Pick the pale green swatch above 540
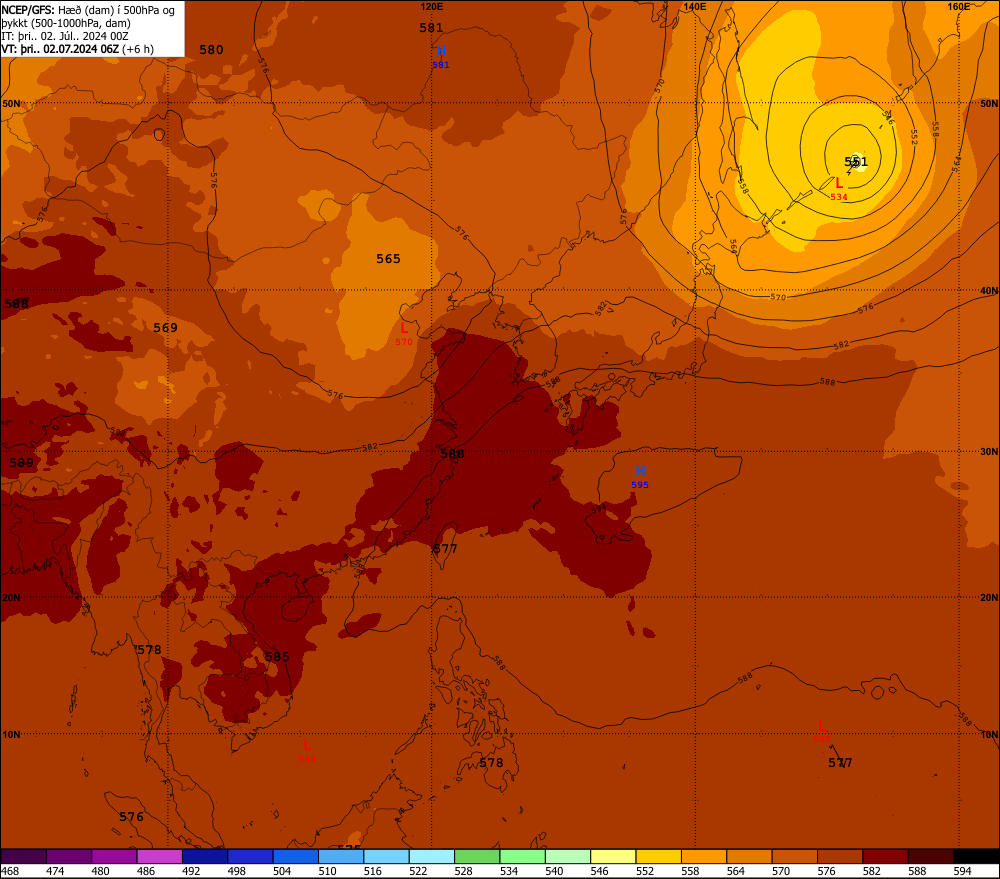Screen dimensions: 1000x879 point(568,857)
